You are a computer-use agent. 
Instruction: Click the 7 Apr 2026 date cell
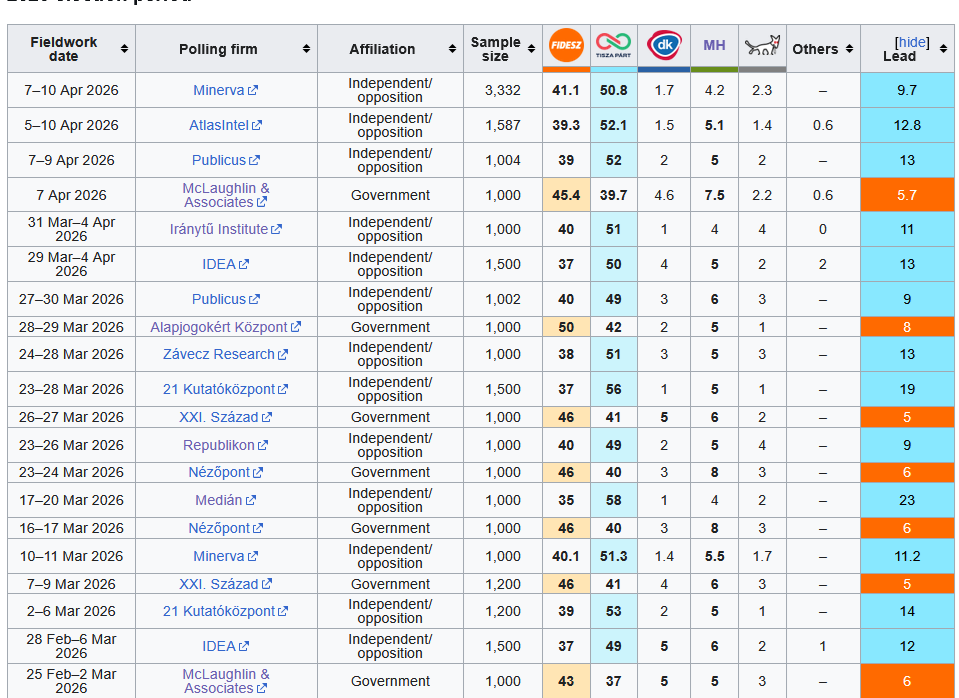click(71, 195)
